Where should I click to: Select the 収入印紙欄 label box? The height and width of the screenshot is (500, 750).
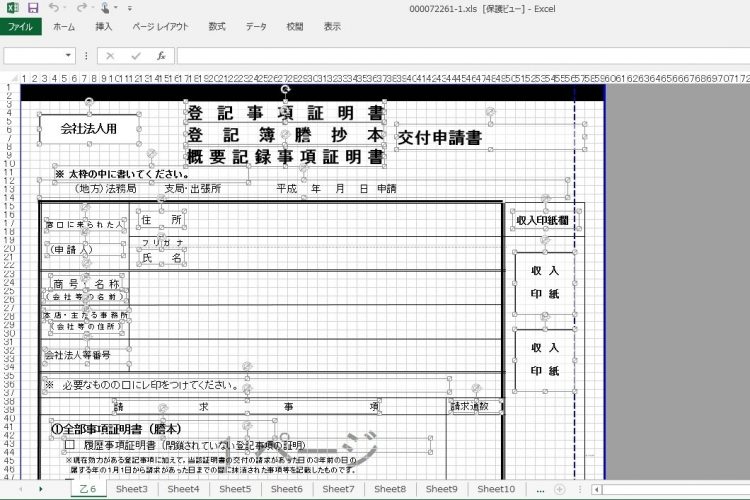click(x=542, y=219)
